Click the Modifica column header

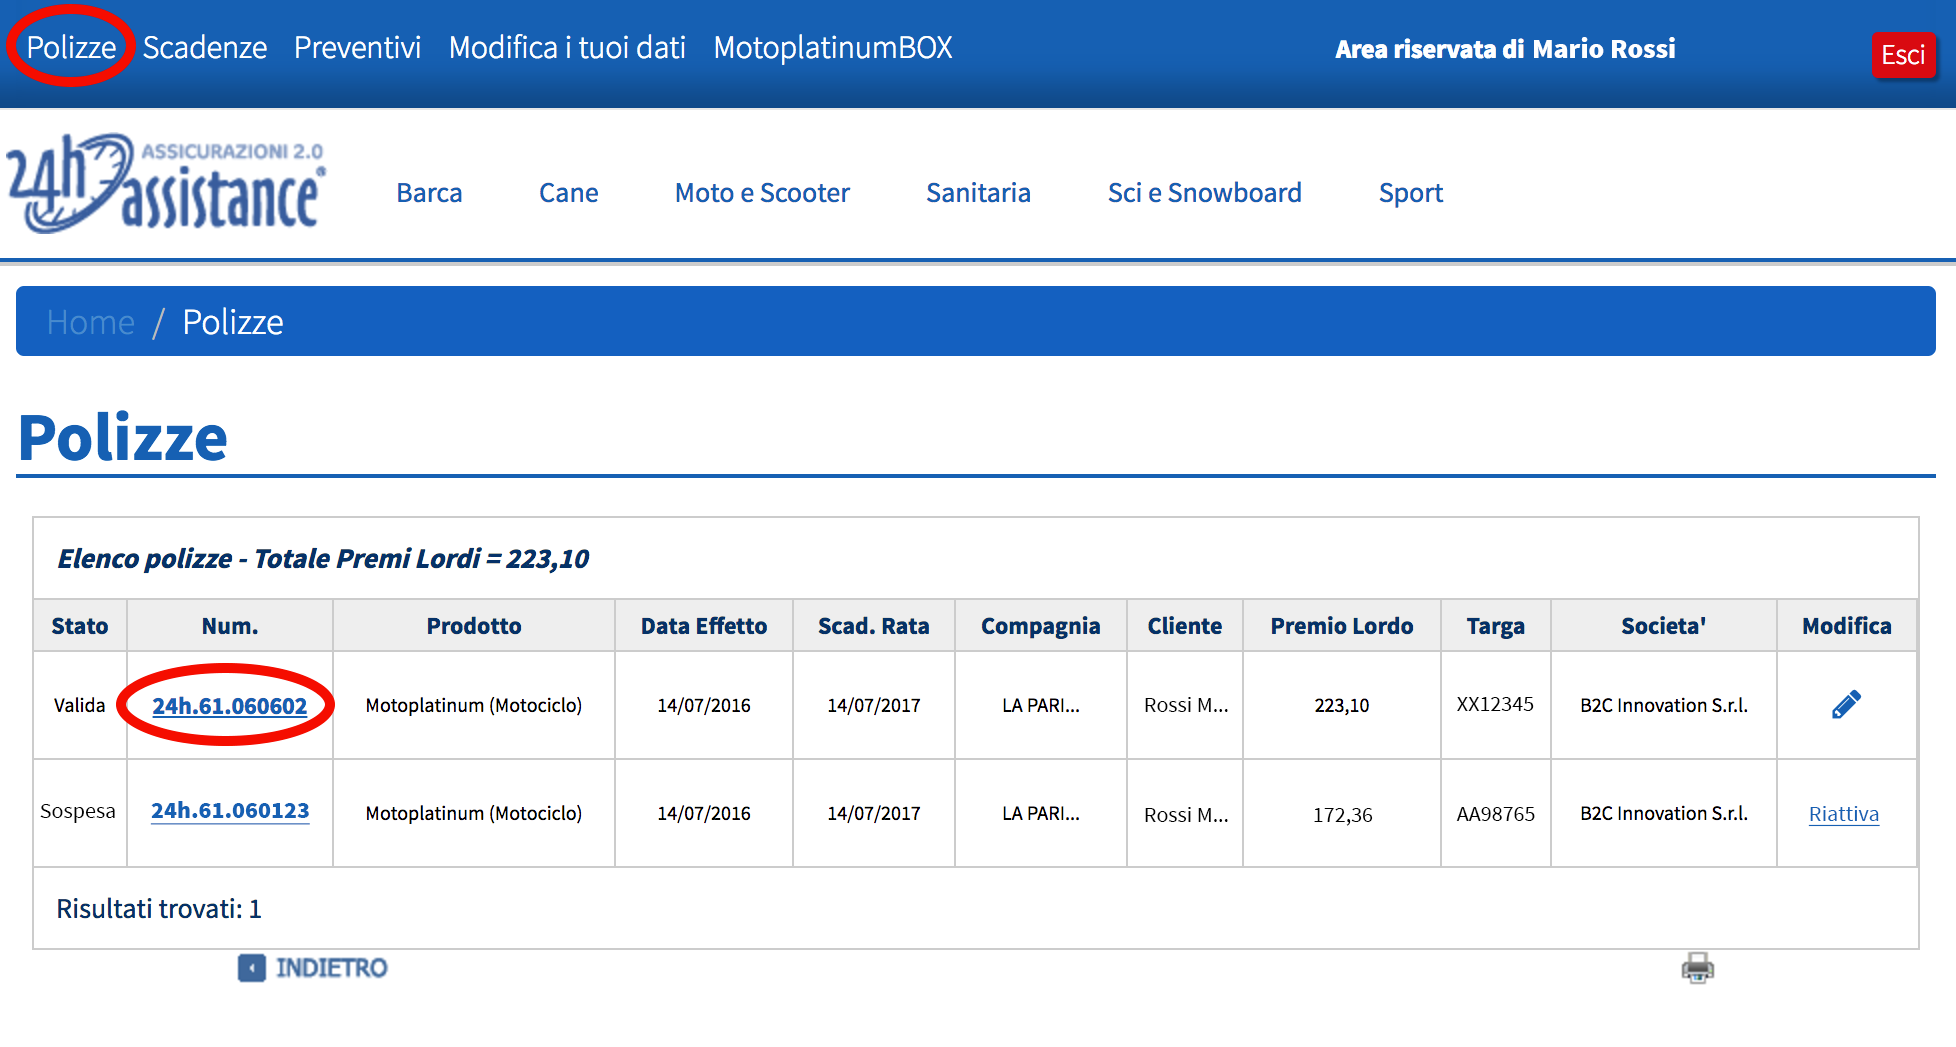(1847, 626)
